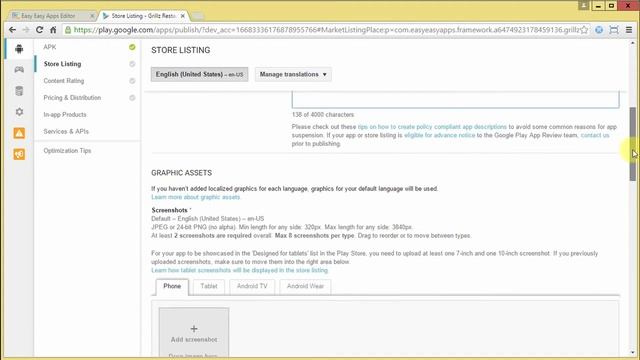Open a new browser tab
Viewport: 640px width, 360px height.
(198, 16)
